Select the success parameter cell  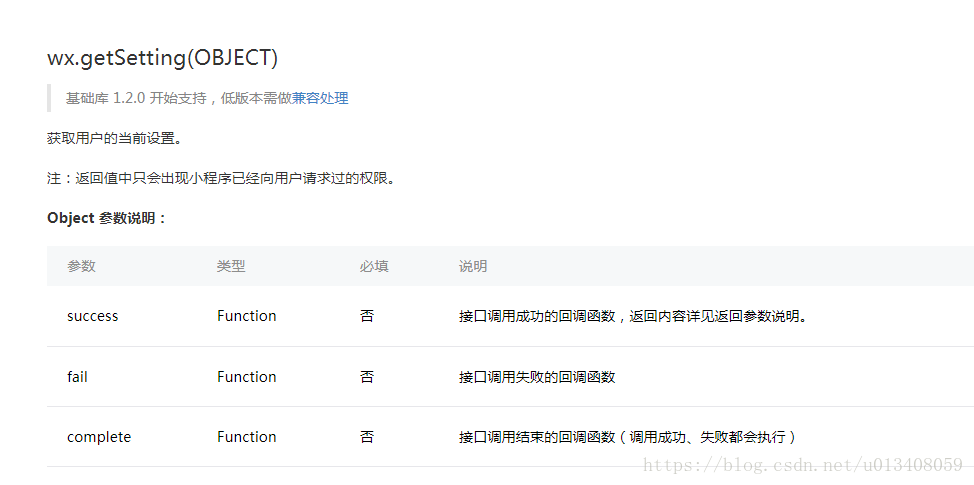click(x=93, y=316)
